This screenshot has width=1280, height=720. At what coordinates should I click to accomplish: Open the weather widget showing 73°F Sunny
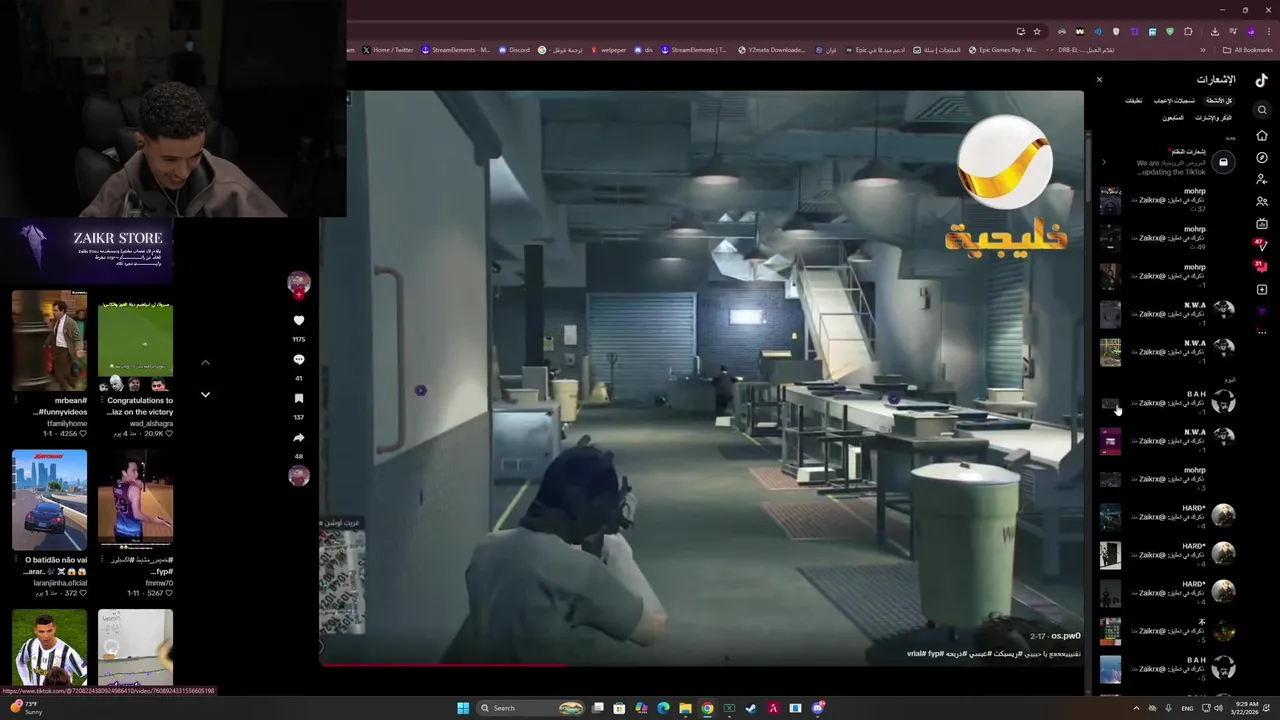pyautogui.click(x=27, y=708)
